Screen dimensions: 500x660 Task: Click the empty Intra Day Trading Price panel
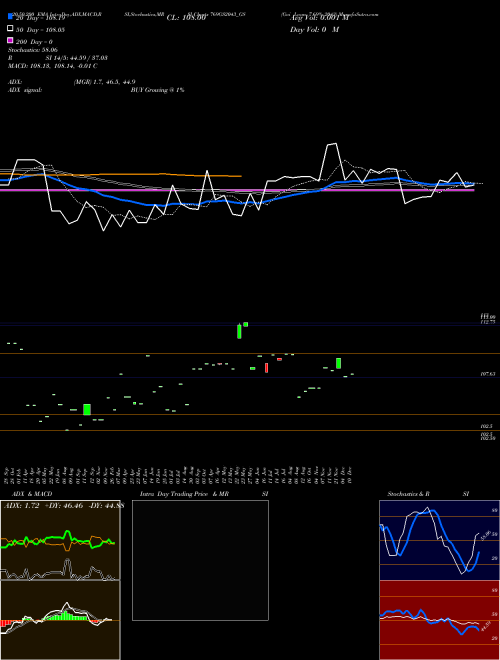(200, 560)
